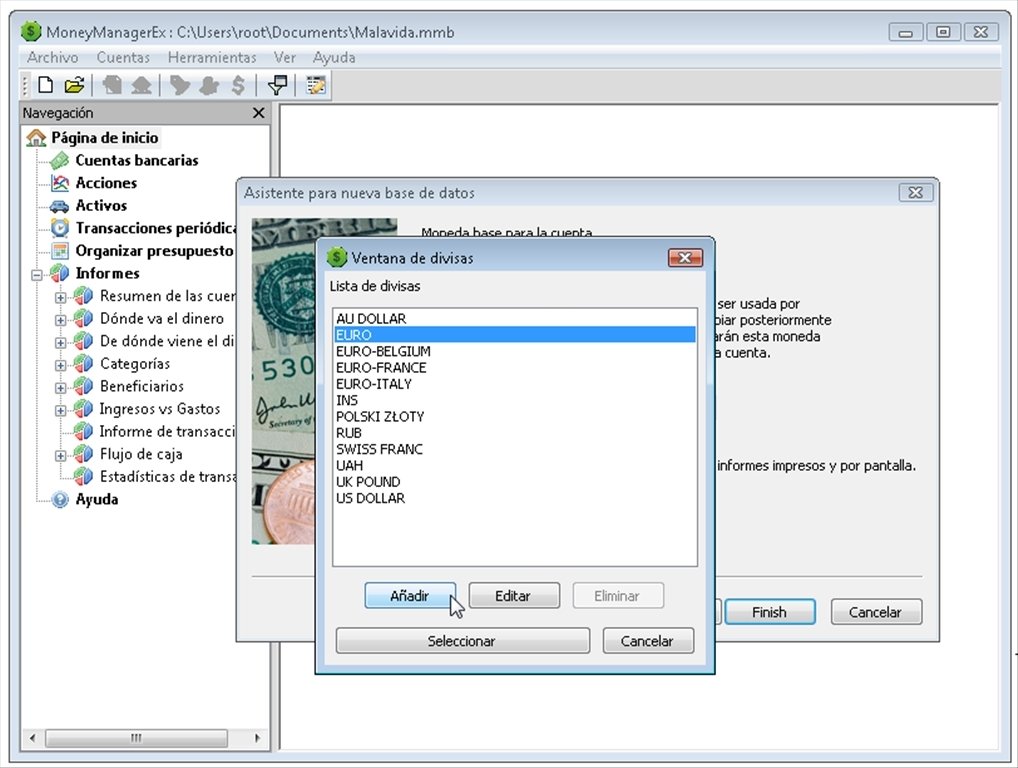
Task: Click the Activos car icon
Action: [60, 206]
